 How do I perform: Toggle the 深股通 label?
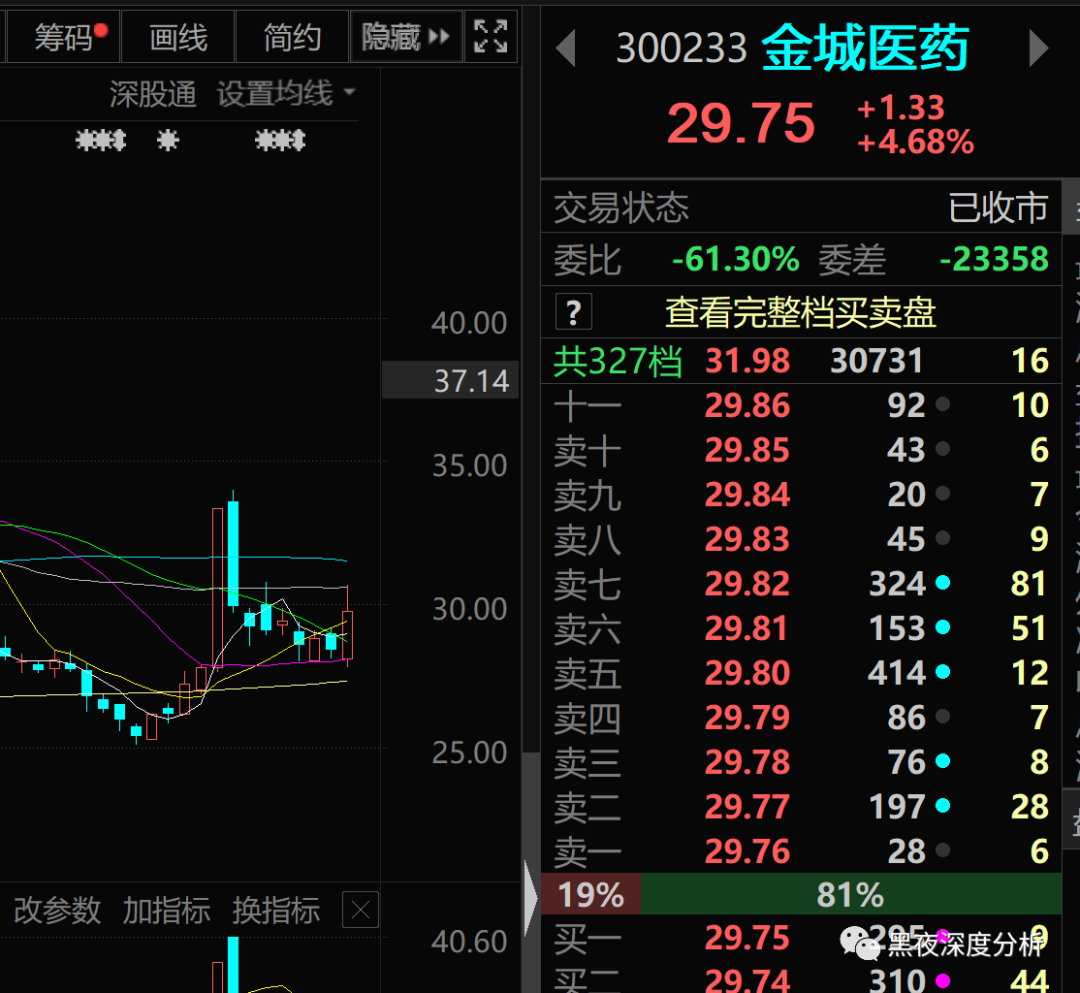153,94
